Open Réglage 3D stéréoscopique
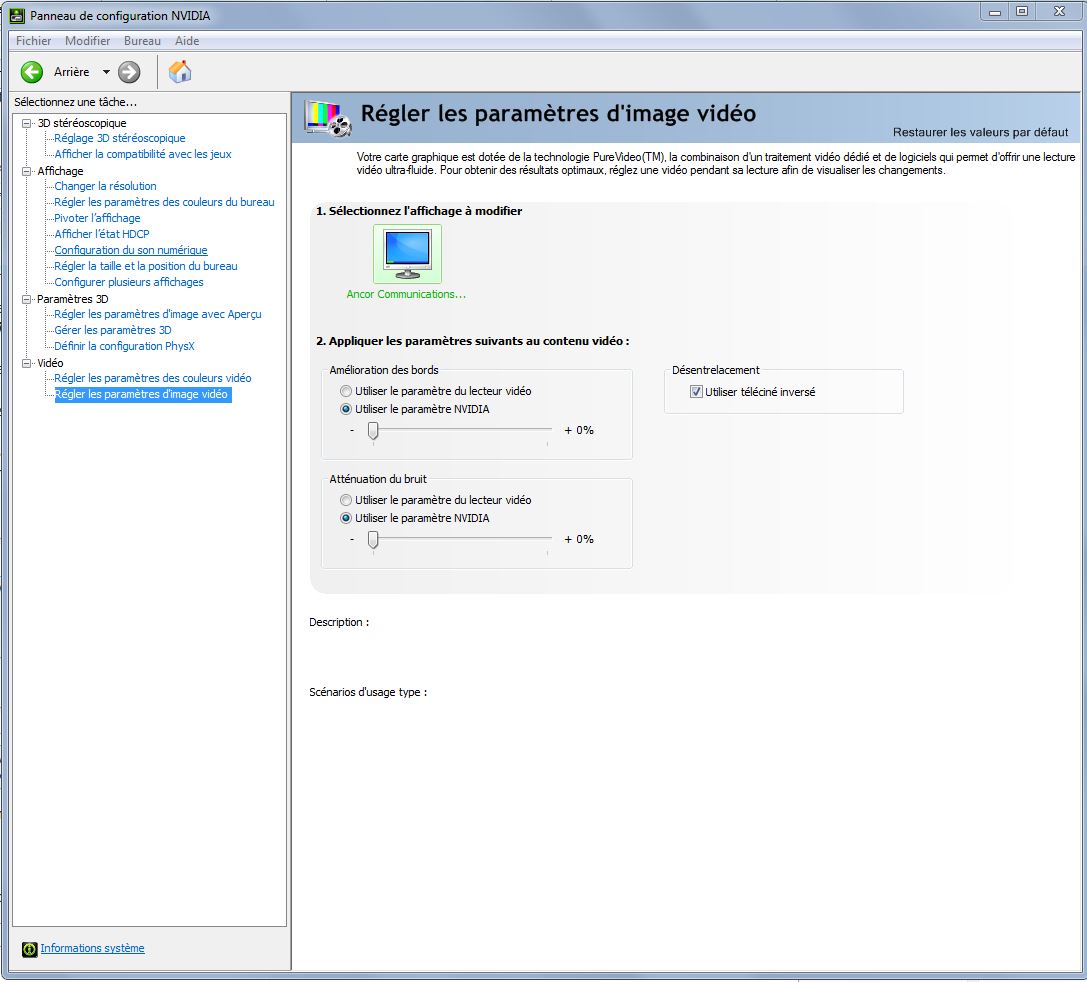This screenshot has width=1087, height=982. click(x=120, y=139)
